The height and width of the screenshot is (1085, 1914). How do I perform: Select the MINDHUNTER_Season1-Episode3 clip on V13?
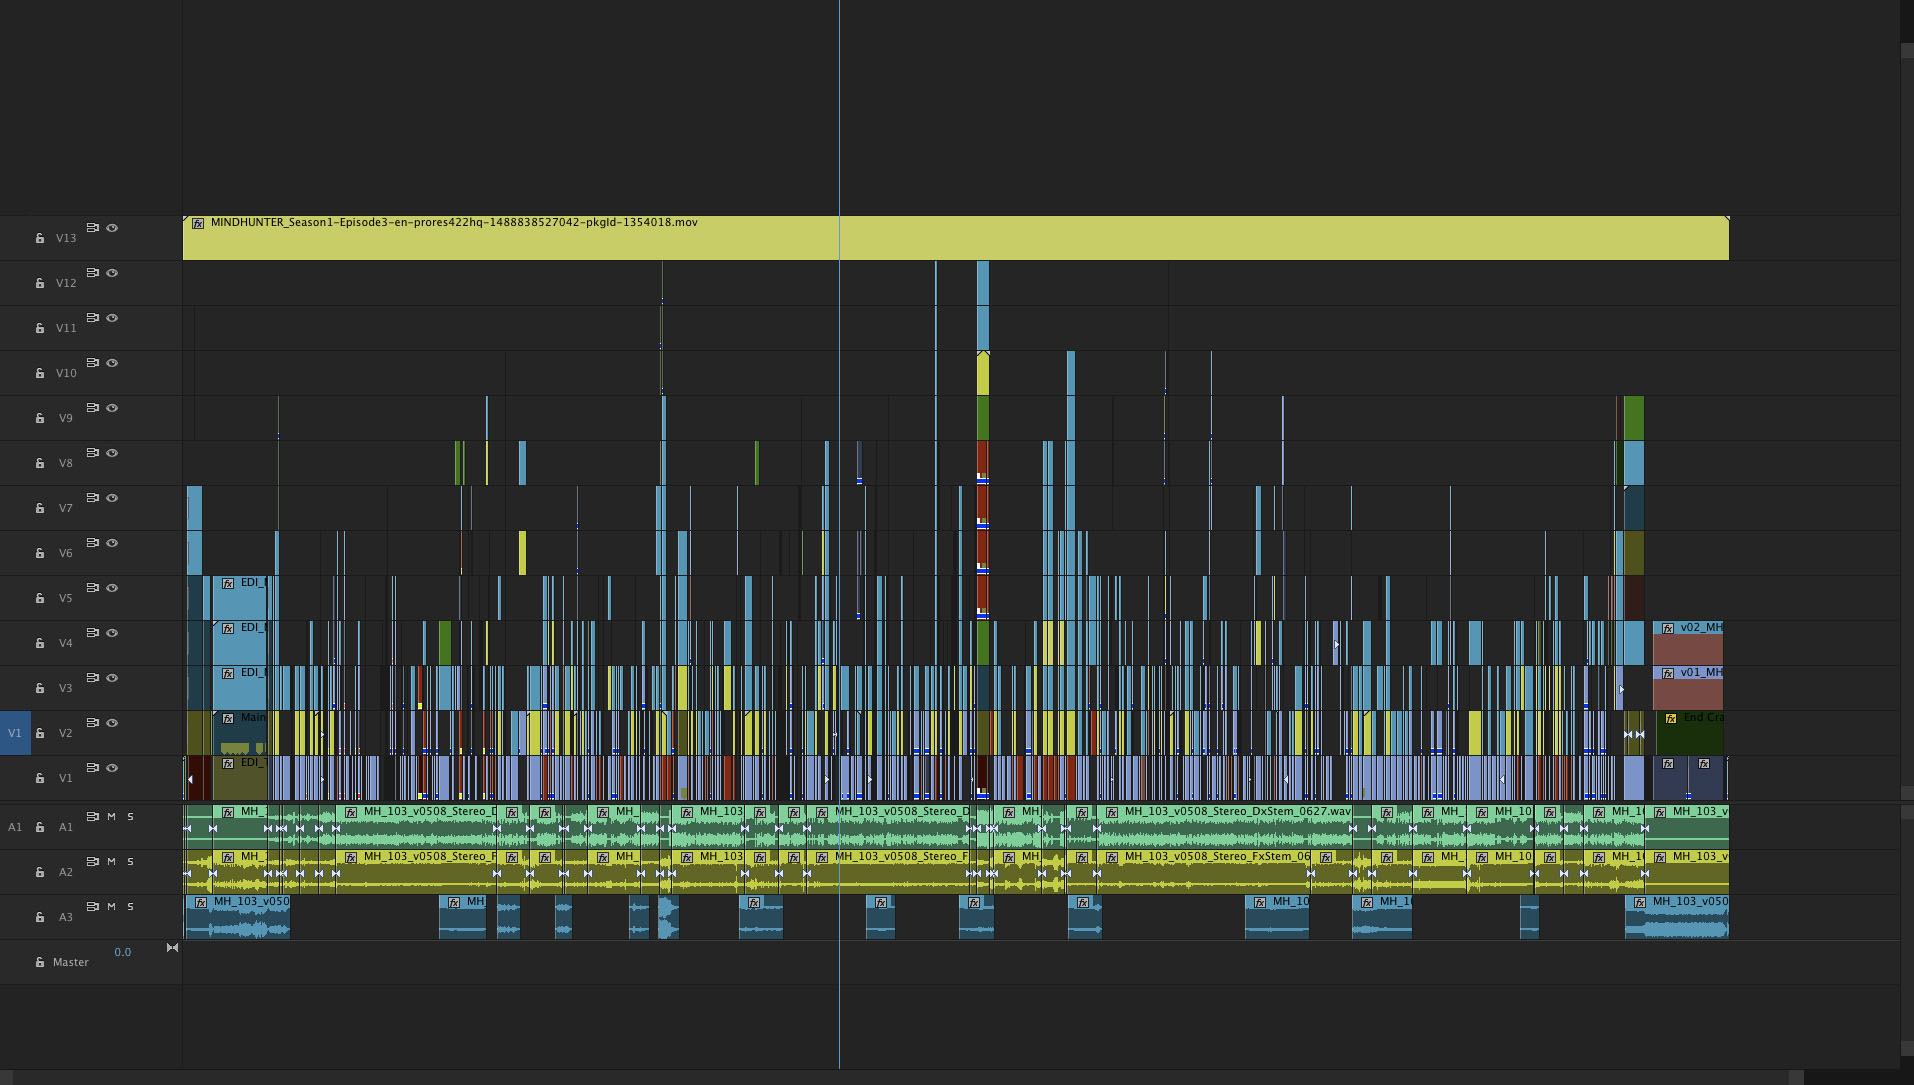955,238
